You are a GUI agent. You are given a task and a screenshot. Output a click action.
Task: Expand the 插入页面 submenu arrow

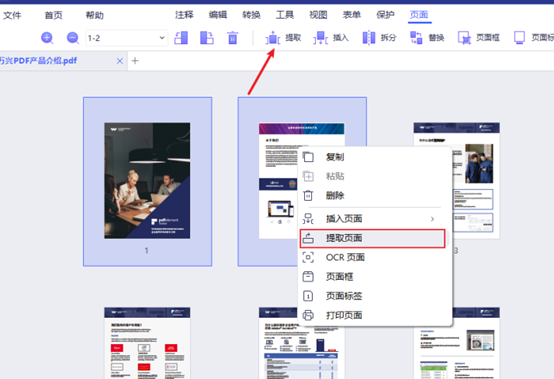point(432,219)
